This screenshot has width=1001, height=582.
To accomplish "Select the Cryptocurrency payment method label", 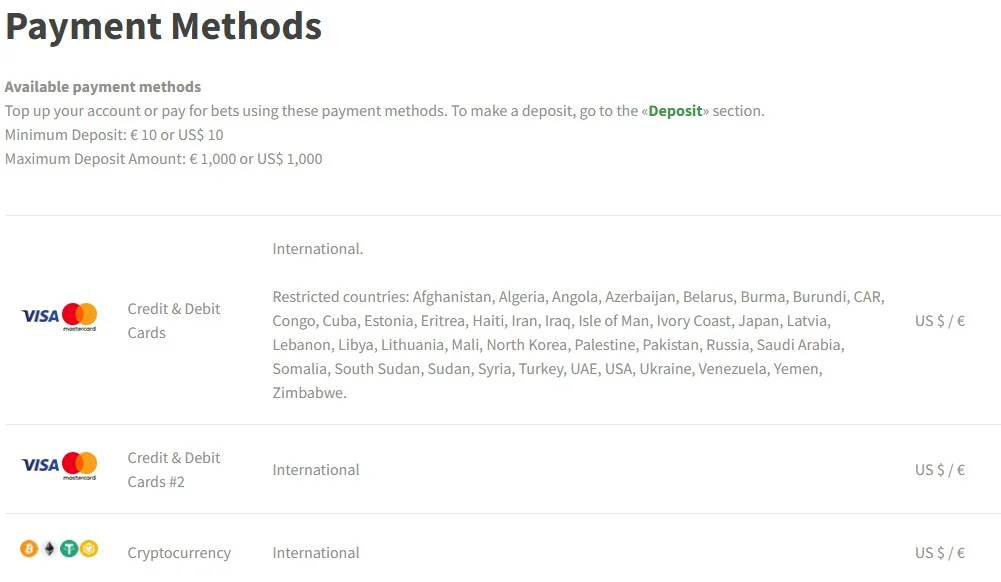I will (179, 553).
